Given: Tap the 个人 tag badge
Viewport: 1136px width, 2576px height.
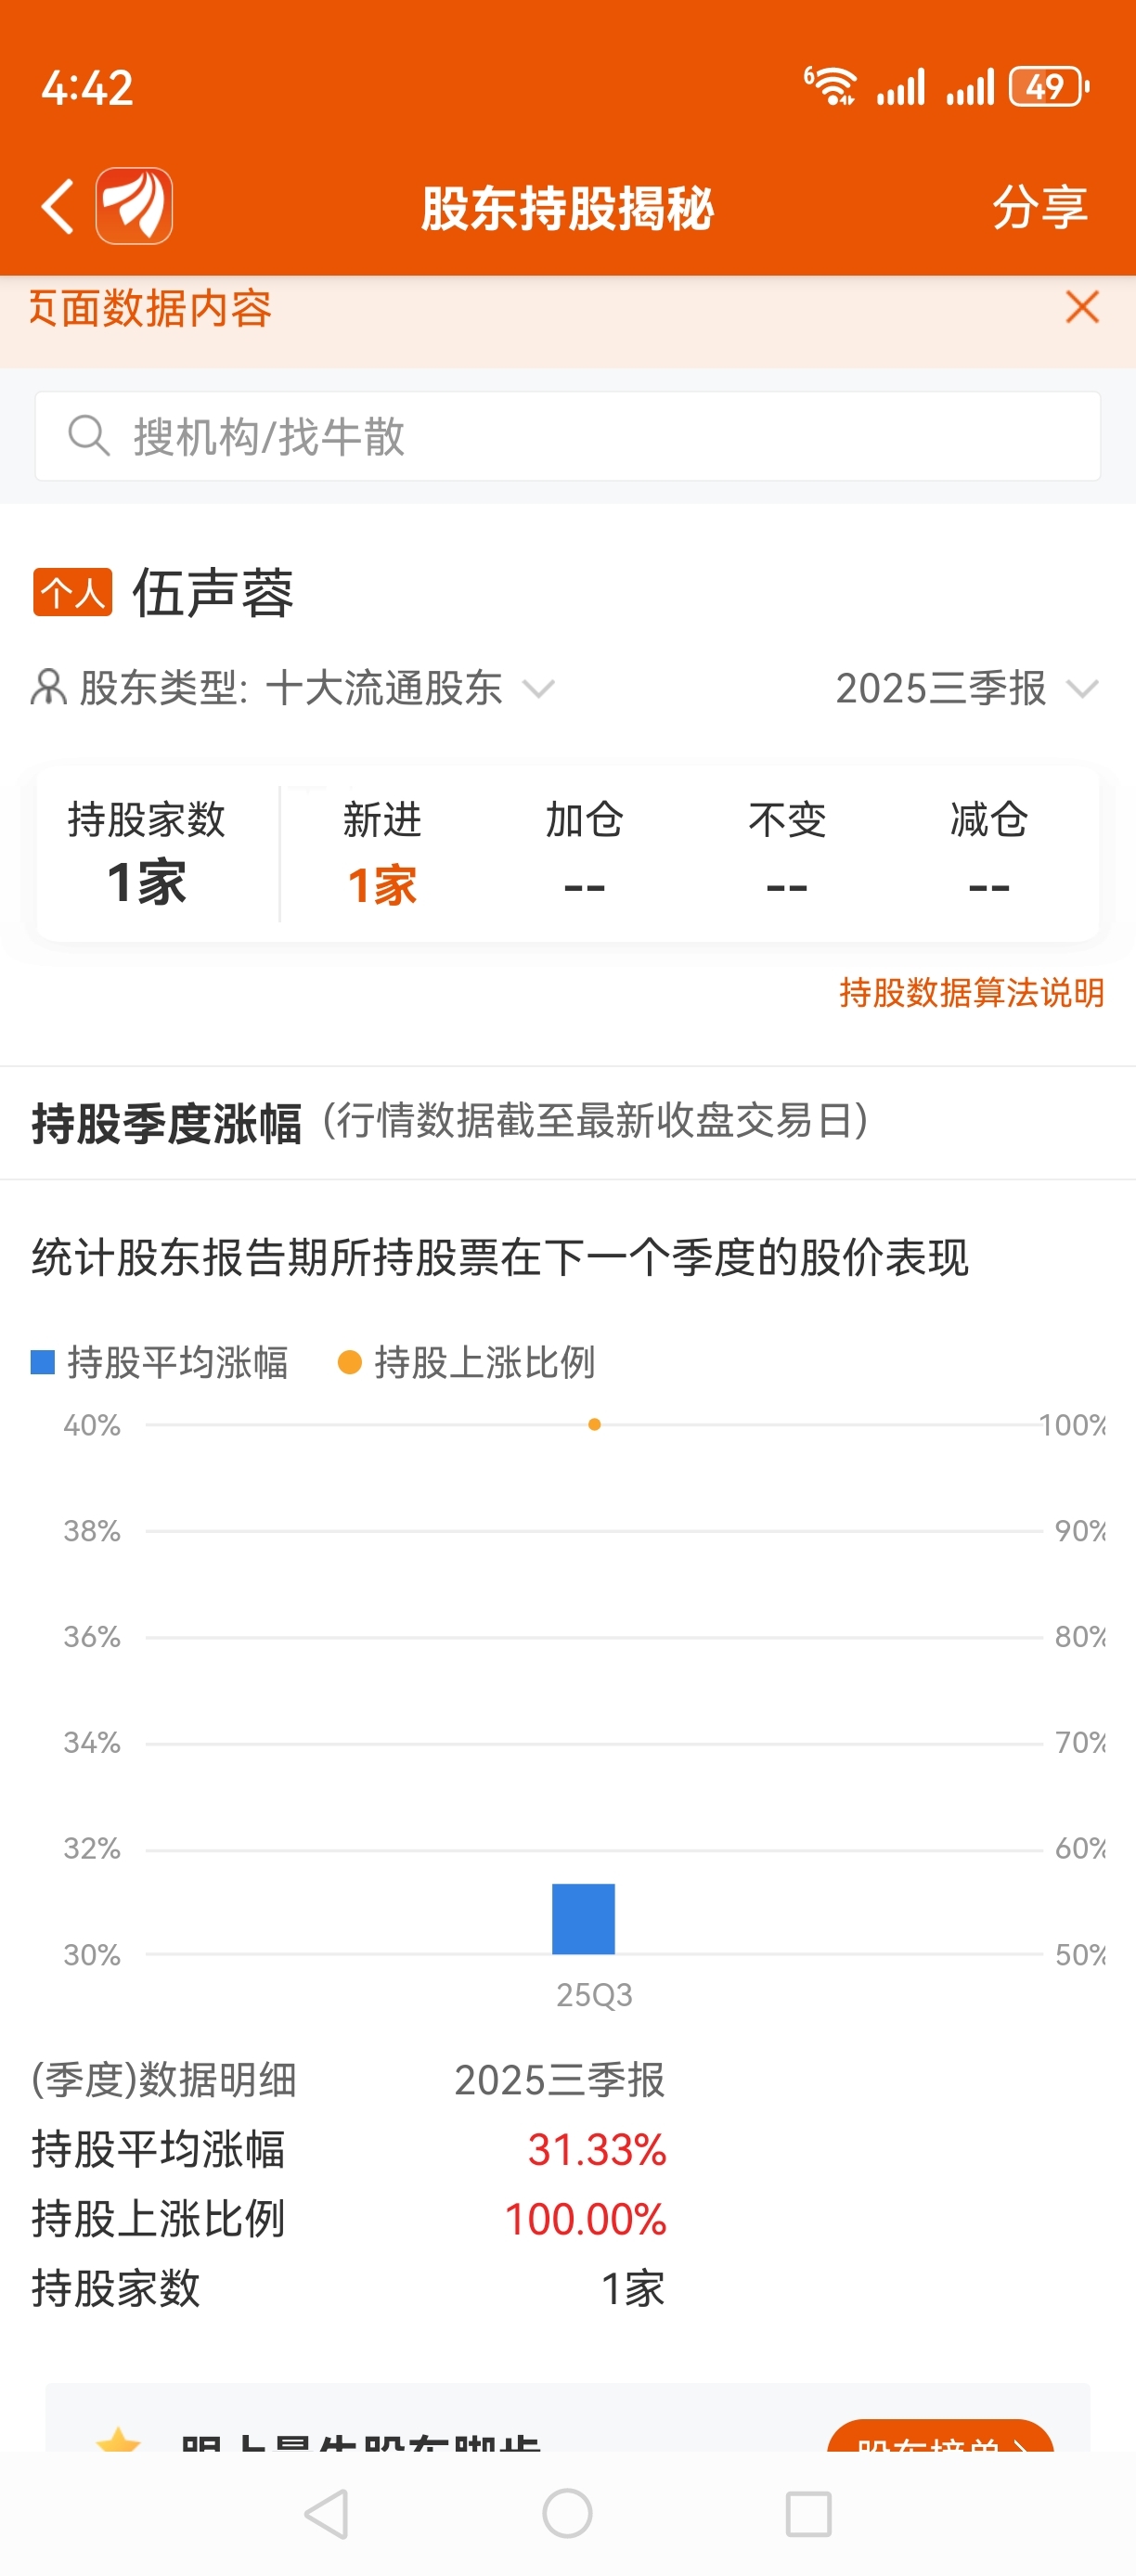Looking at the screenshot, I should (73, 593).
